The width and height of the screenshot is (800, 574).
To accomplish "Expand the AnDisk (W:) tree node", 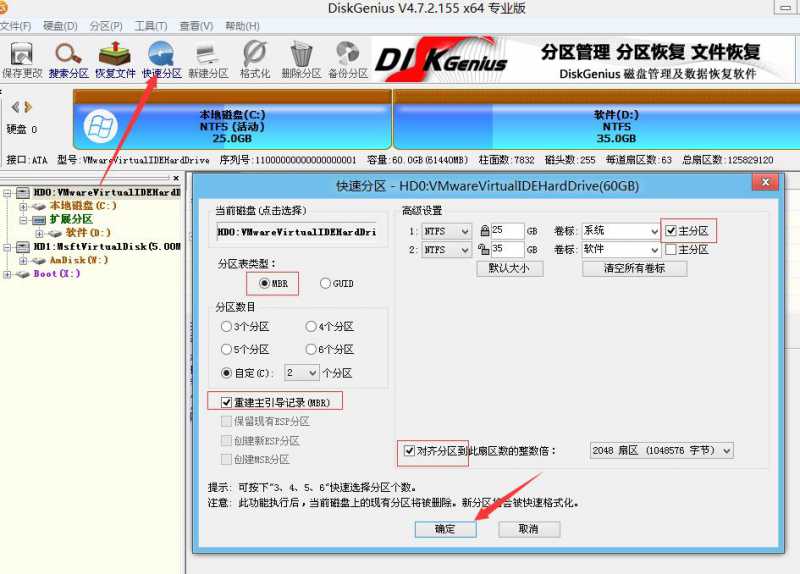I will point(23,260).
